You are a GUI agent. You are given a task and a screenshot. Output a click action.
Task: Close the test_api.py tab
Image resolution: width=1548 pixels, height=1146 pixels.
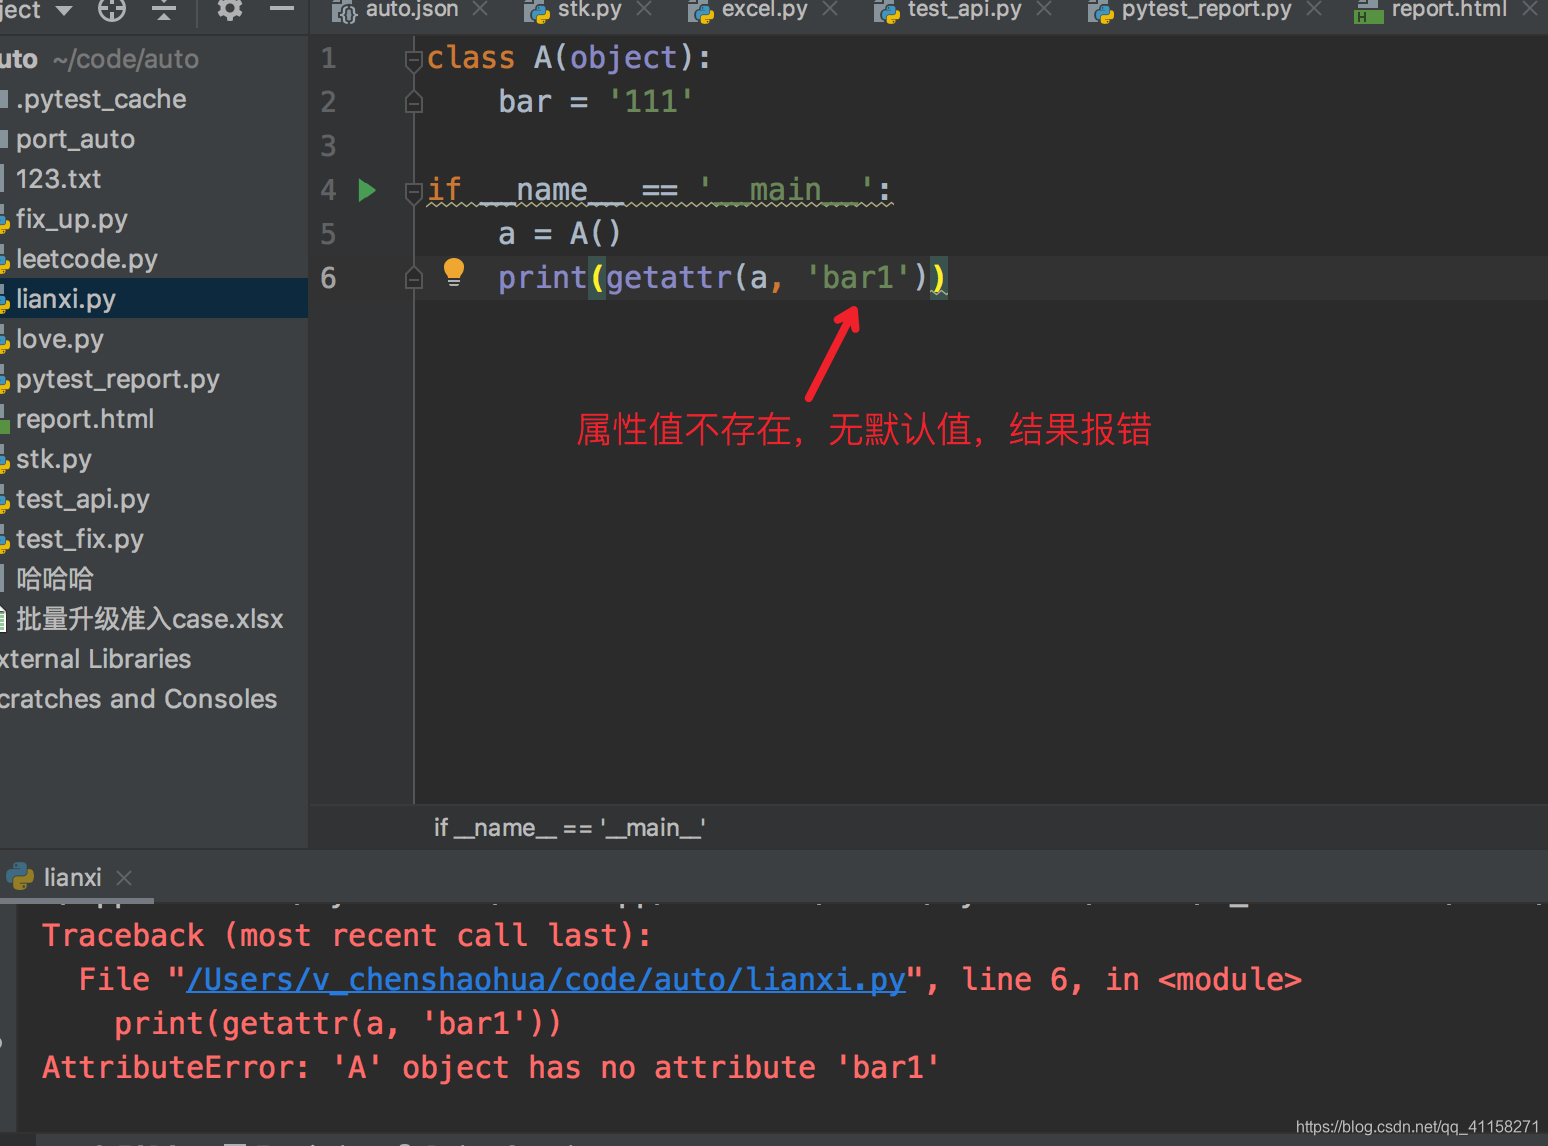click(1044, 9)
